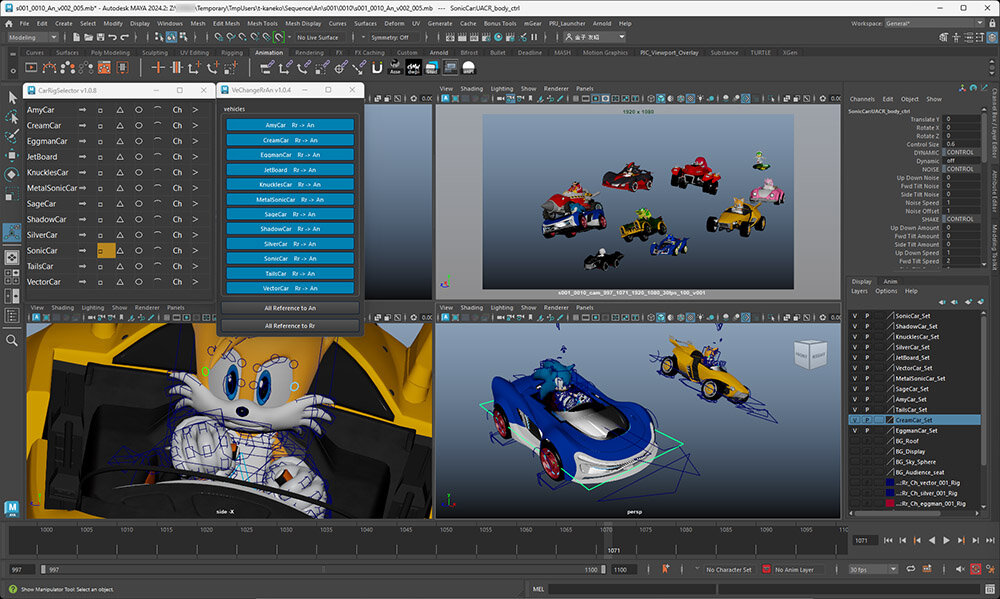Expand the > arrow for VectorCar row
Screen dimensions: 1000x599
pos(195,282)
